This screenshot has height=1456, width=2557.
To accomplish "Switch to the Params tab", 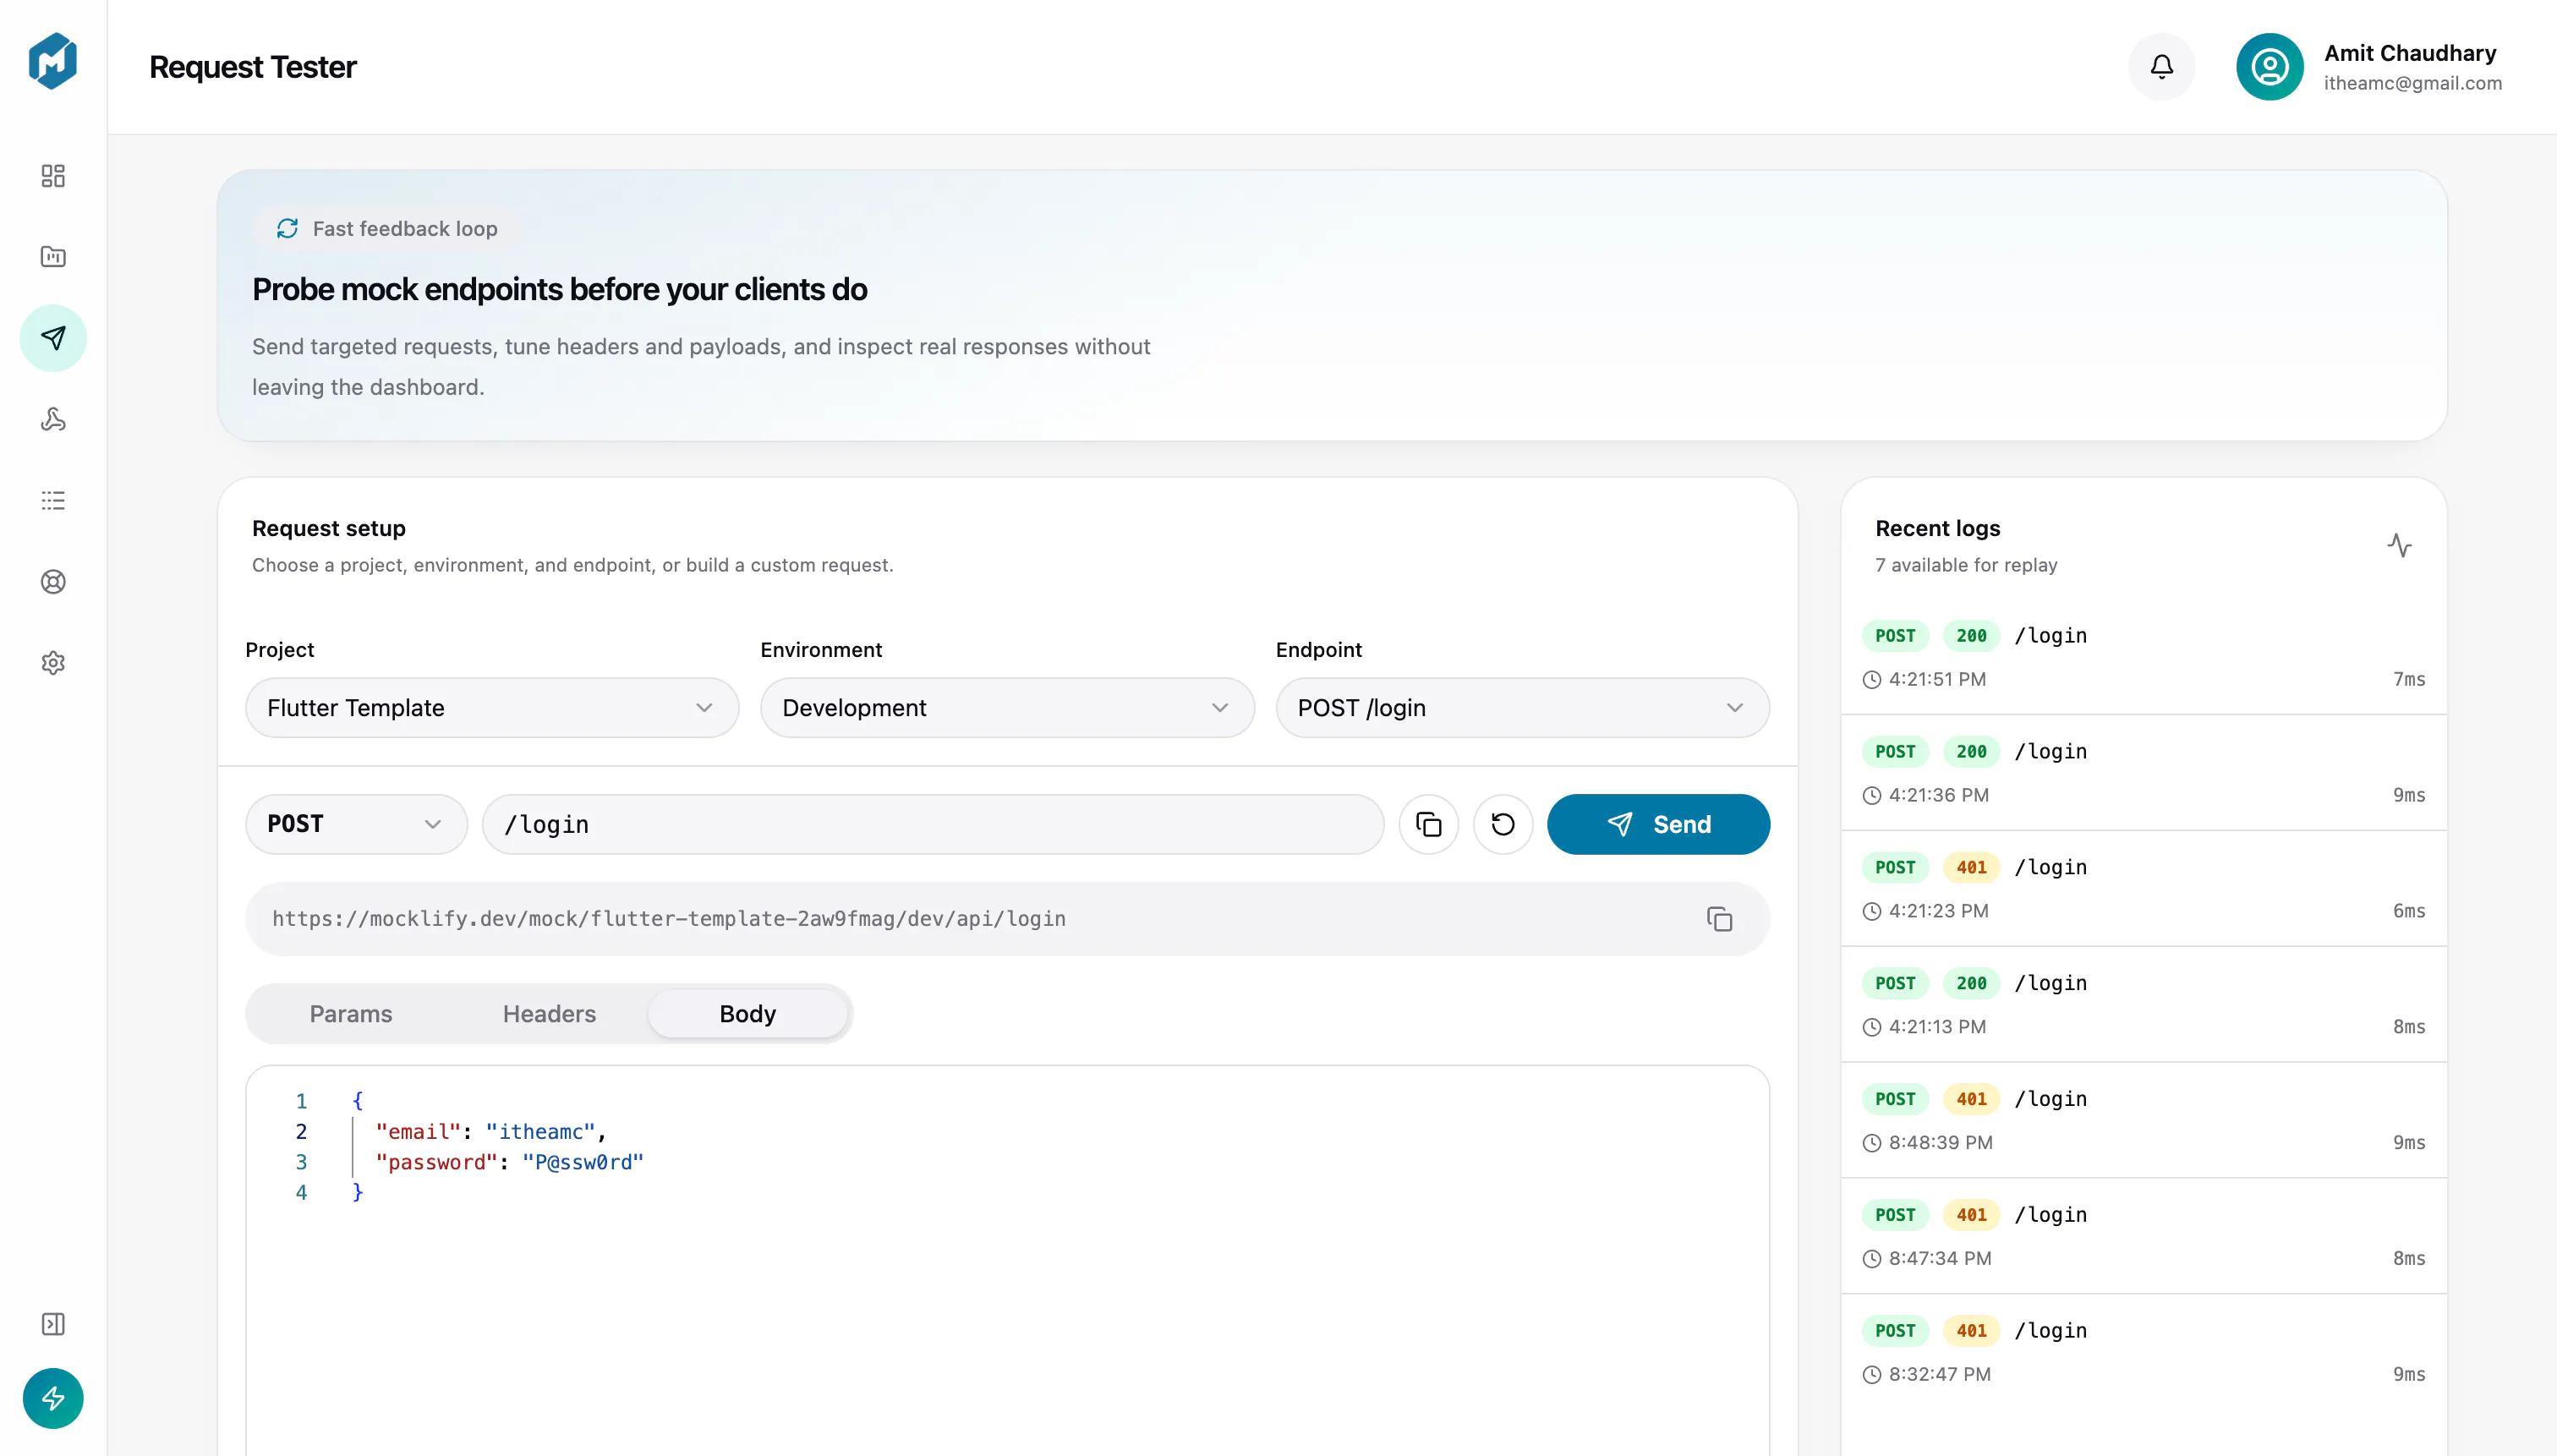I will coord(350,1014).
